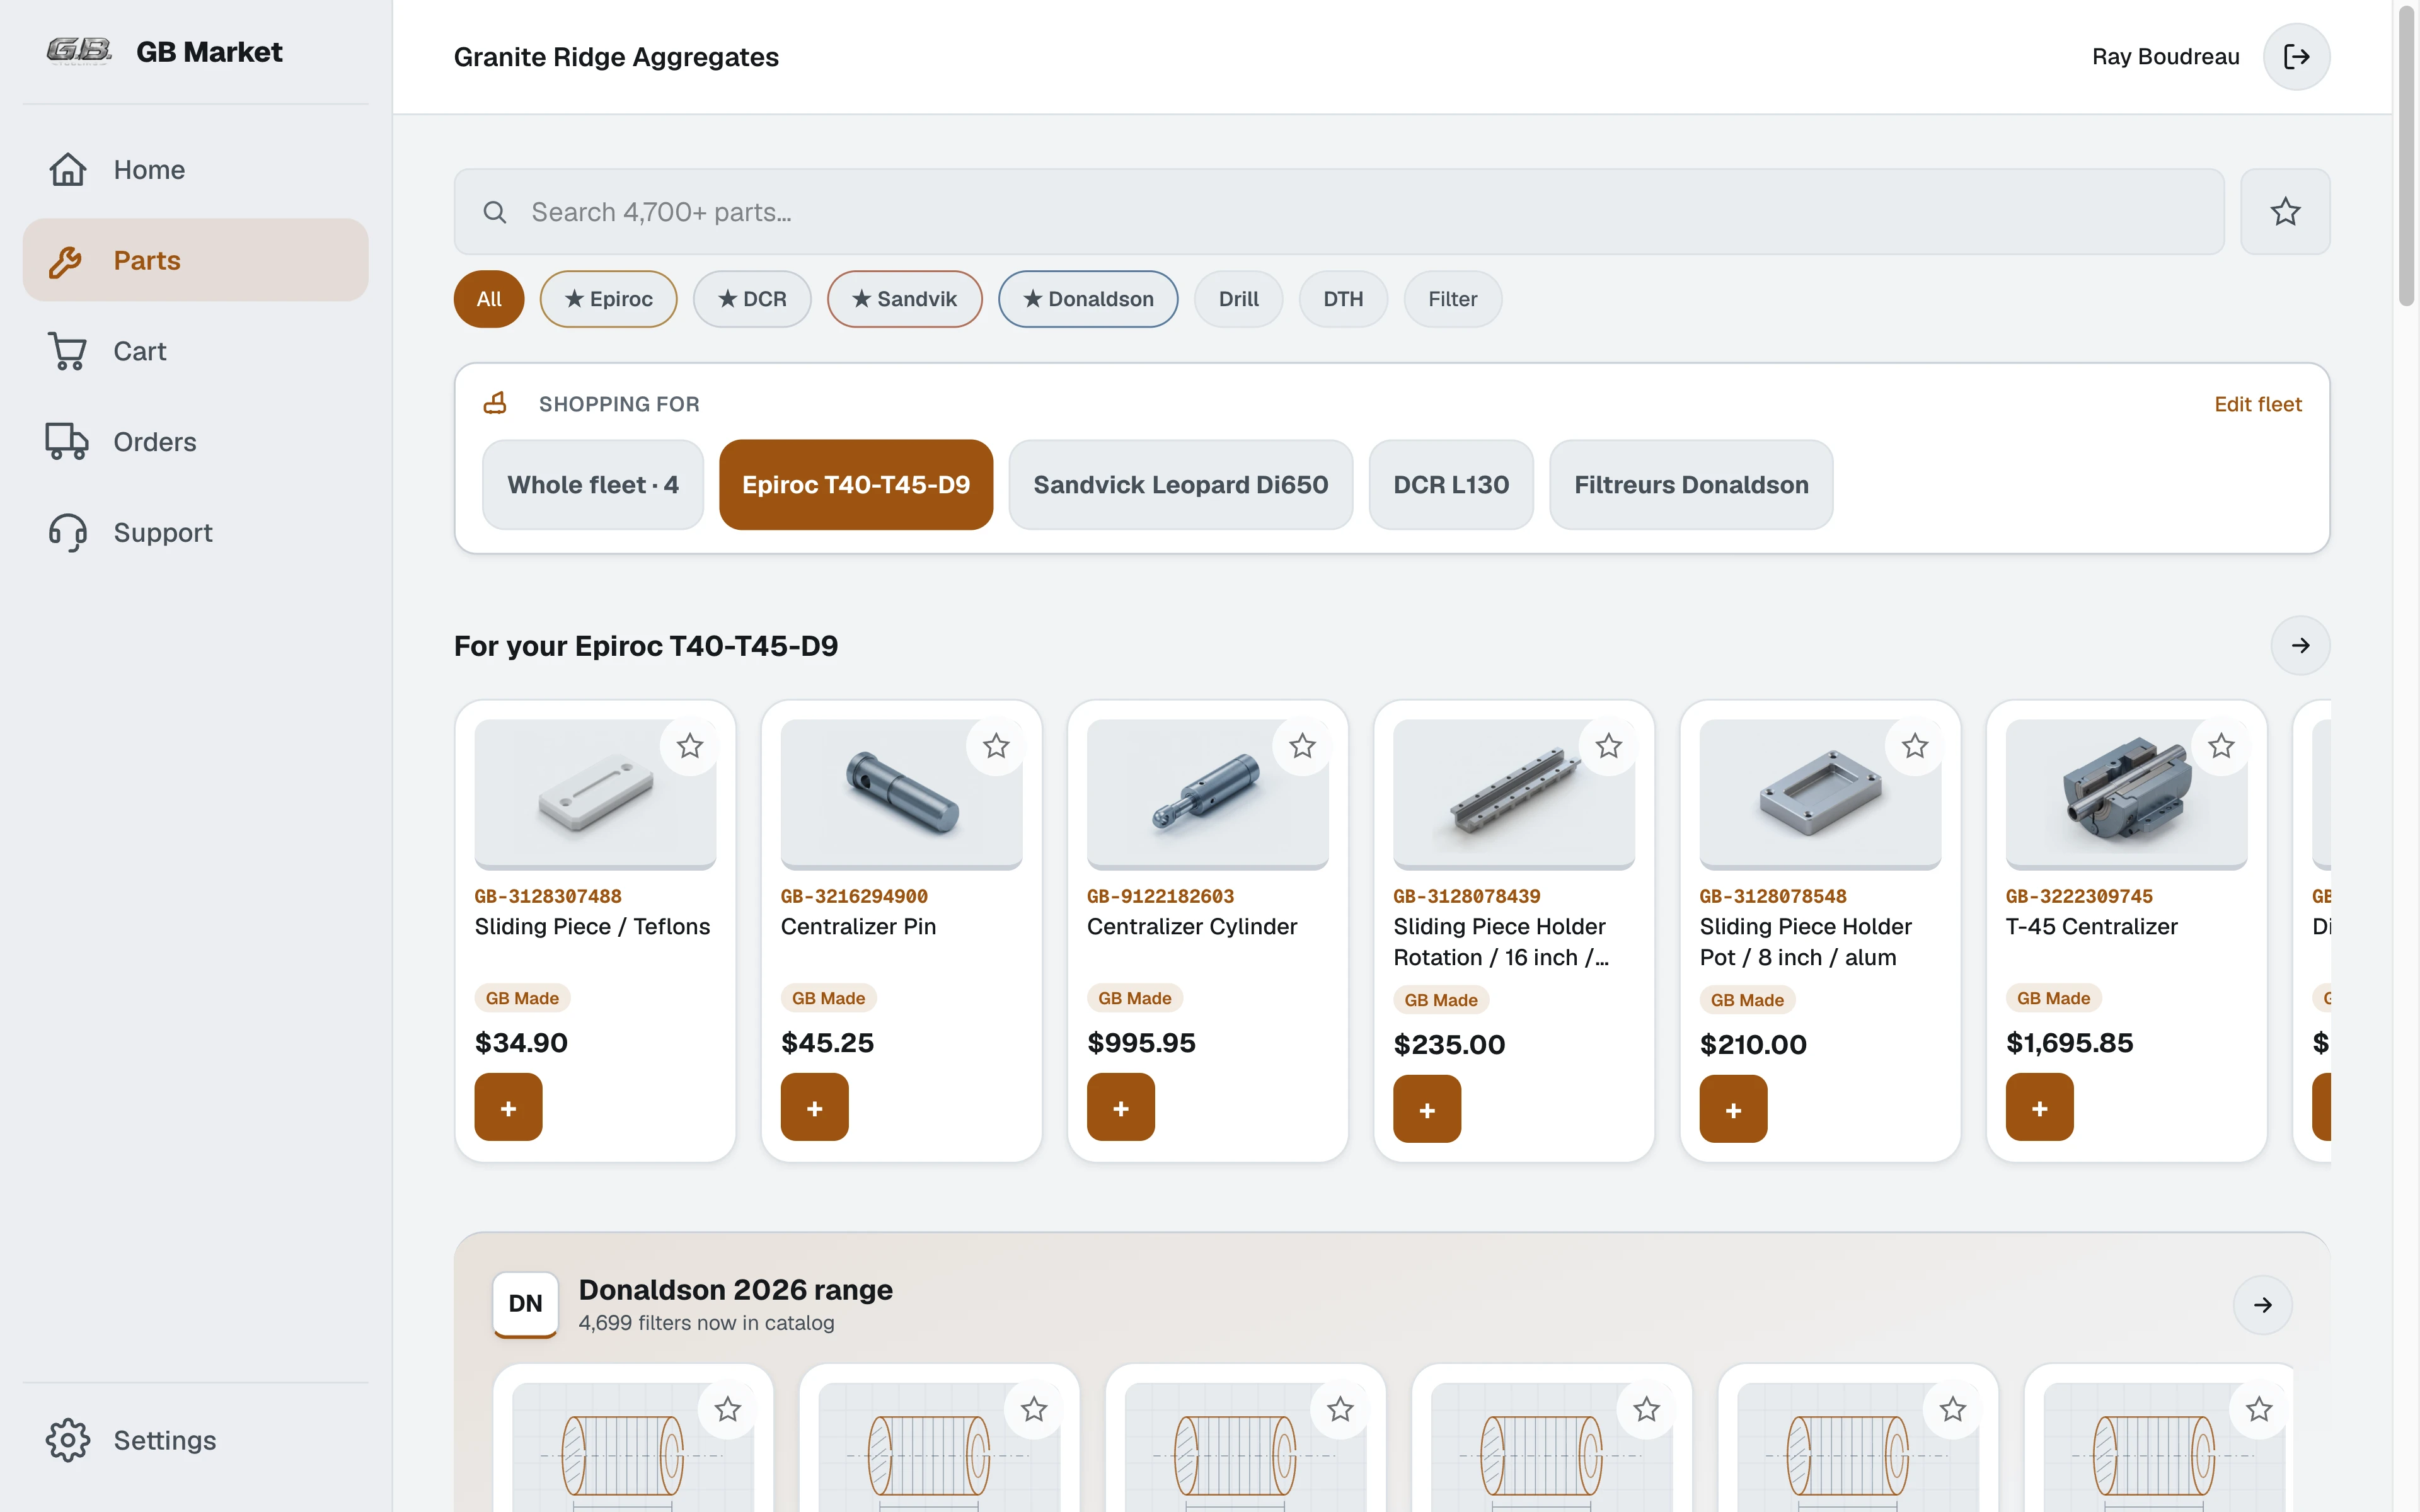Open the Cart

(195, 351)
